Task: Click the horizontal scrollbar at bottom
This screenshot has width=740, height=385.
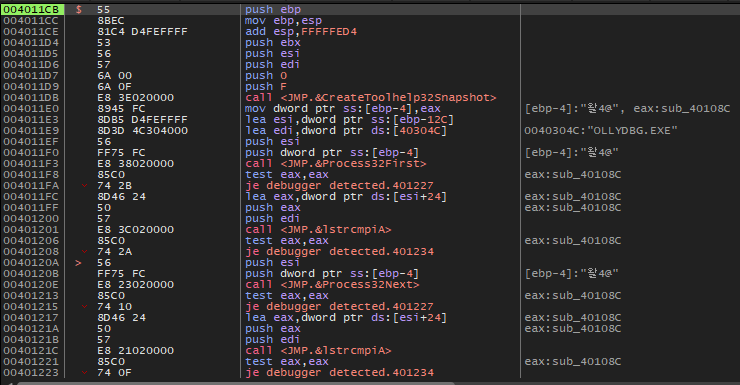Action: (236, 383)
